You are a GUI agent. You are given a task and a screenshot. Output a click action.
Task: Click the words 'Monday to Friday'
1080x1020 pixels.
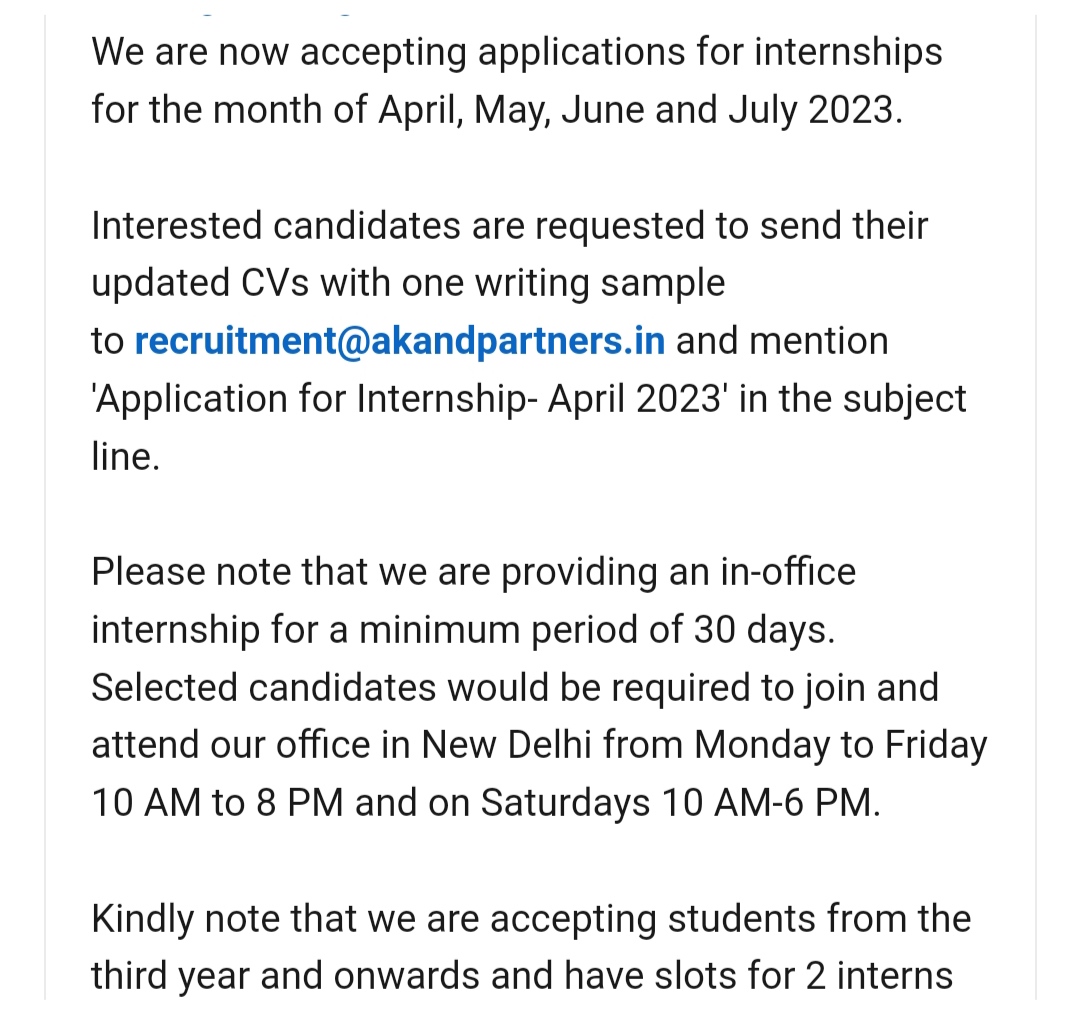840,746
